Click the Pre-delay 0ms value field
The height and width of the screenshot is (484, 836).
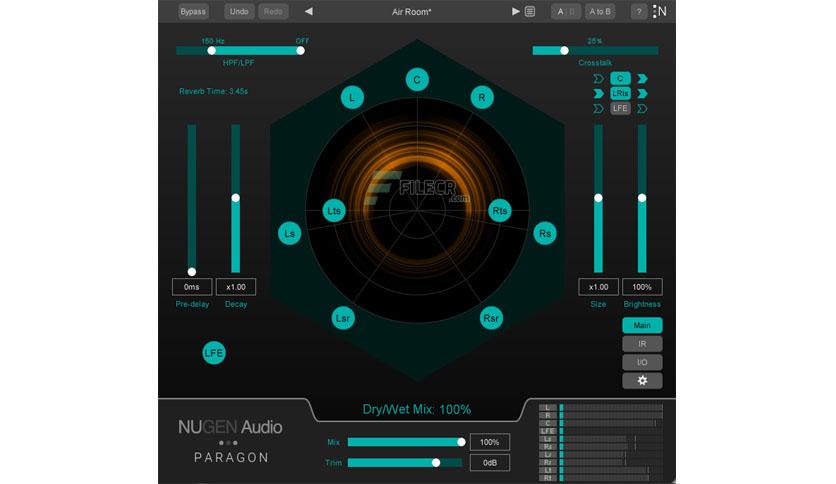point(192,287)
